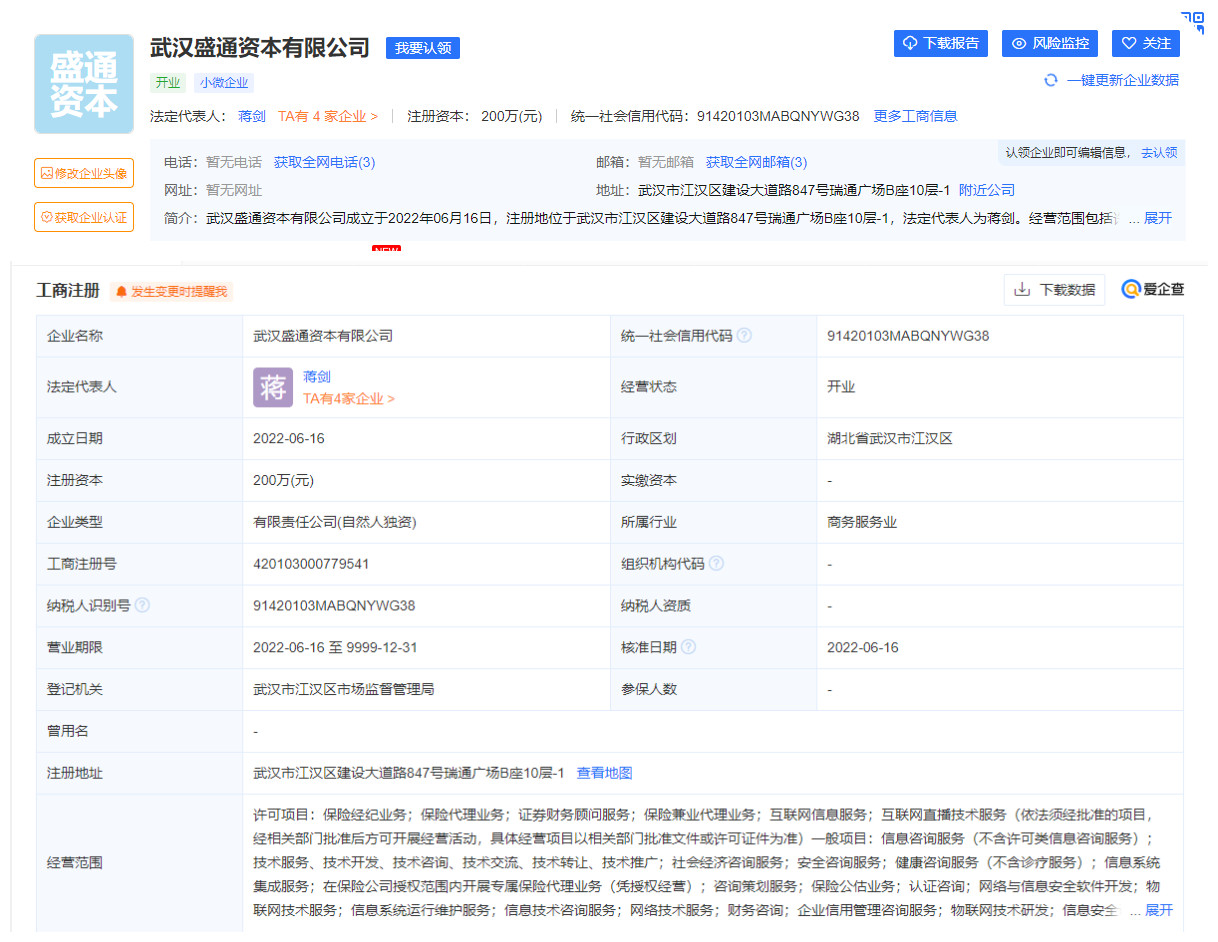Viewport: 1218px width, 942px height.
Task: Click help icon next to 核准日期
Action: tap(689, 648)
